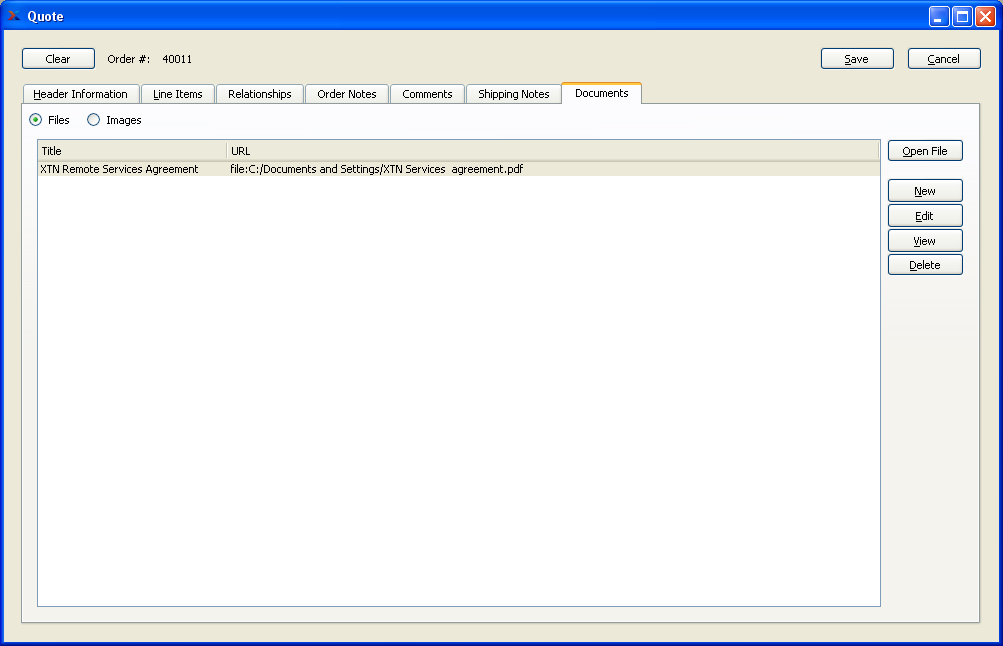Image resolution: width=1003 pixels, height=646 pixels.
Task: Click the Clear button
Action: pyautogui.click(x=58, y=59)
